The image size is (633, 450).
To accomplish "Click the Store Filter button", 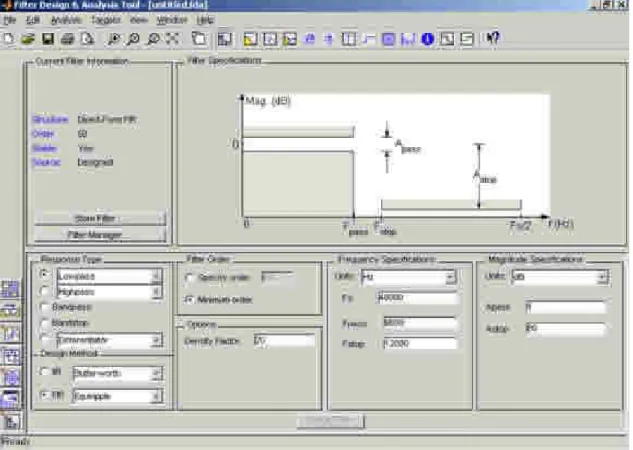I will pos(100,218).
